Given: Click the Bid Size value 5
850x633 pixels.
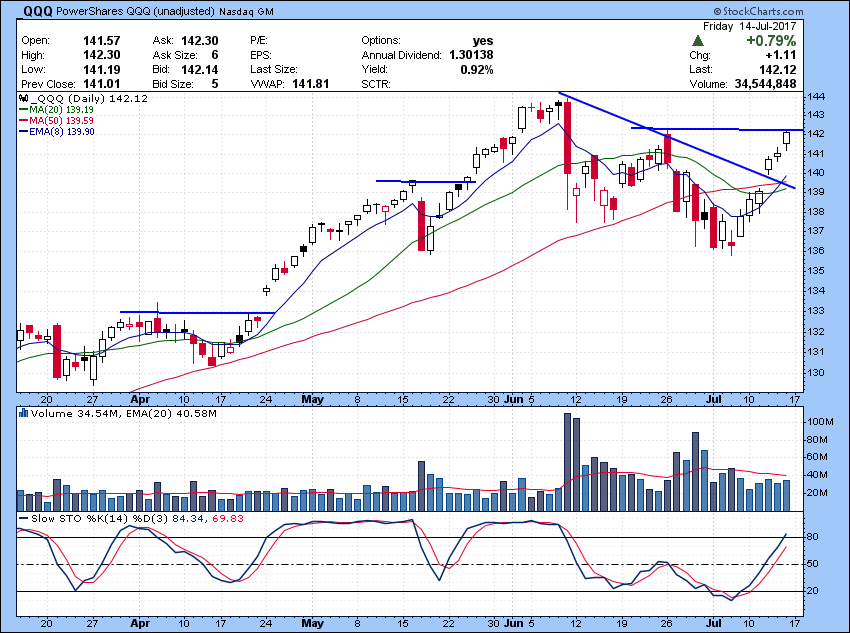Looking at the screenshot, I should pyautogui.click(x=215, y=84).
